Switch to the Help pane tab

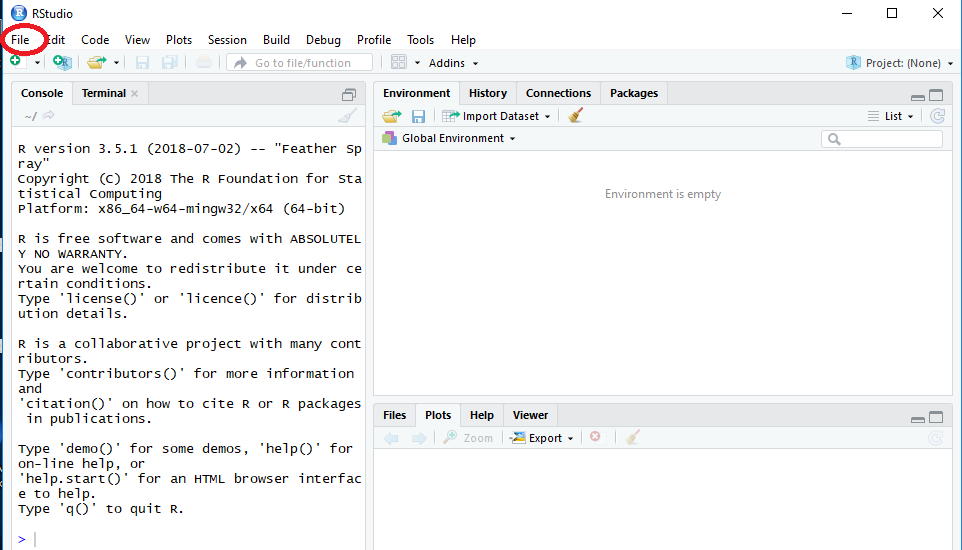point(482,416)
